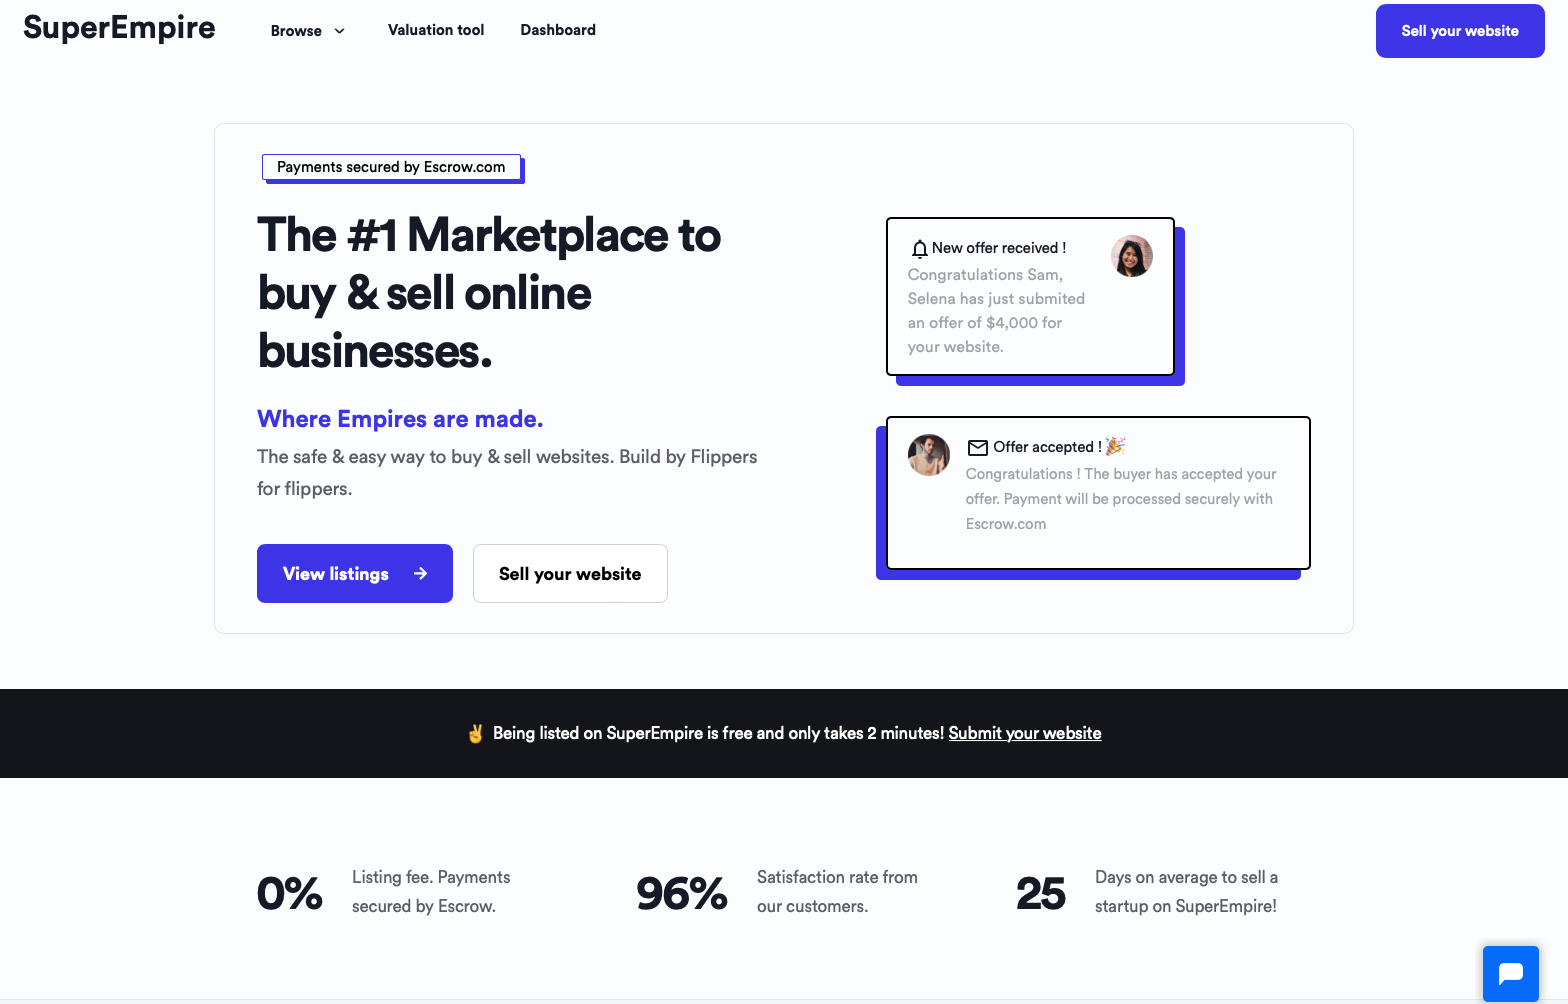Screen dimensions: 1568x1004
Task: Expand the Browse dropdown chevron
Action: pyautogui.click(x=339, y=31)
